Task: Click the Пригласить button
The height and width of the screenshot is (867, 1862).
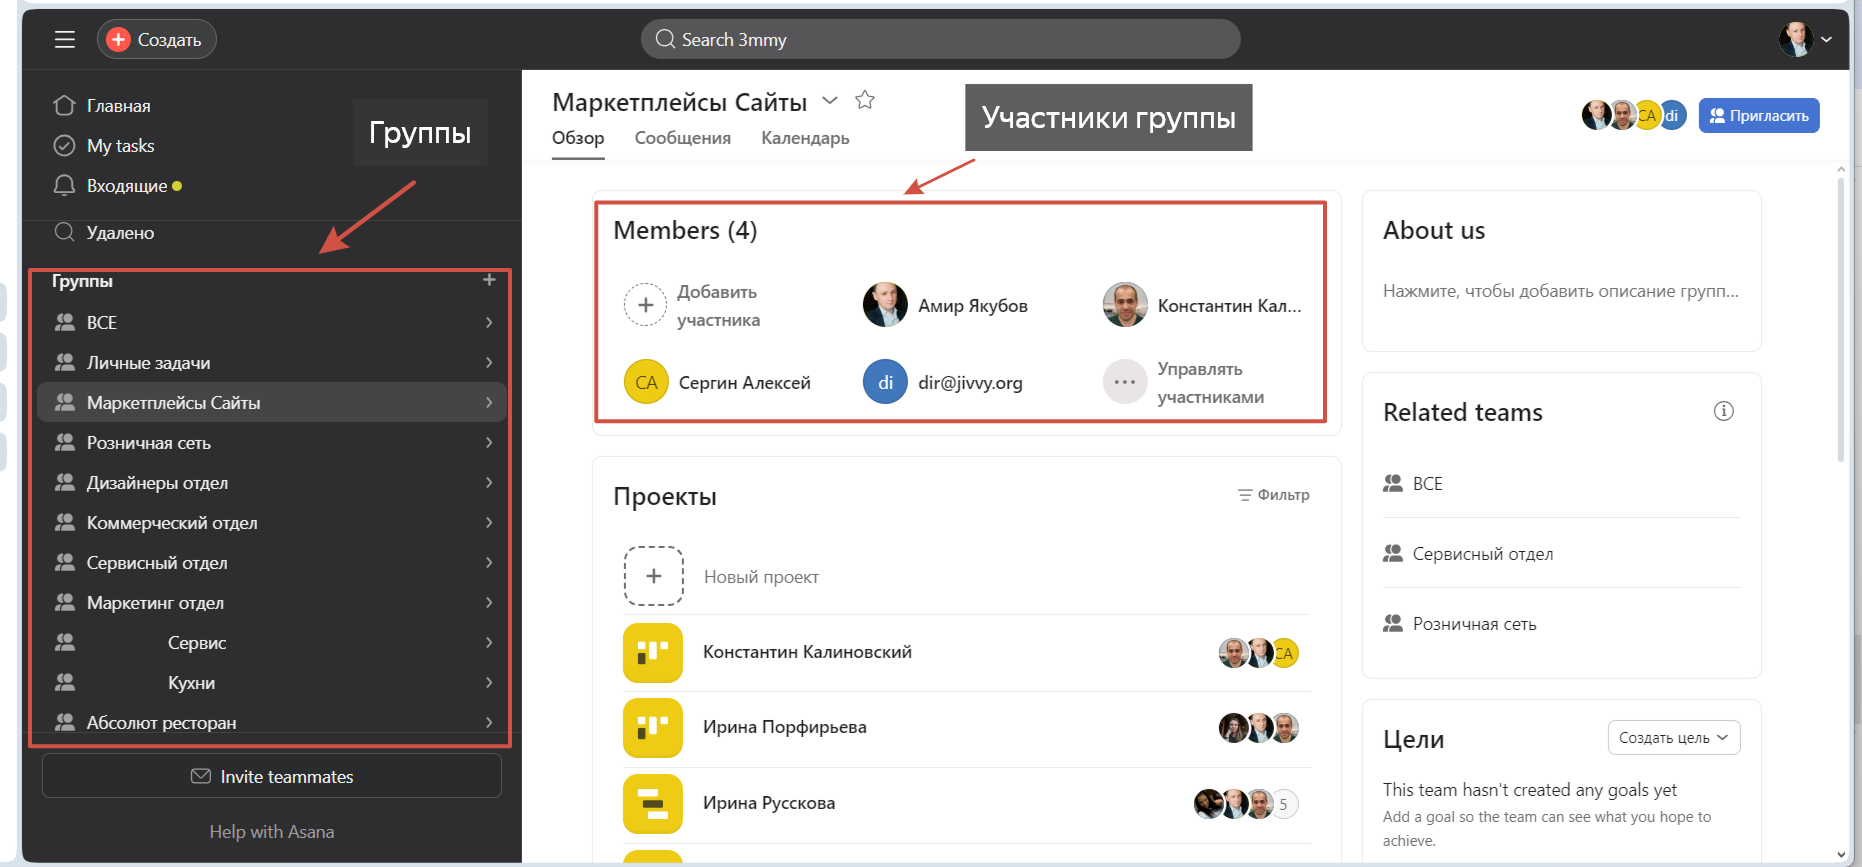Action: coord(1759,115)
